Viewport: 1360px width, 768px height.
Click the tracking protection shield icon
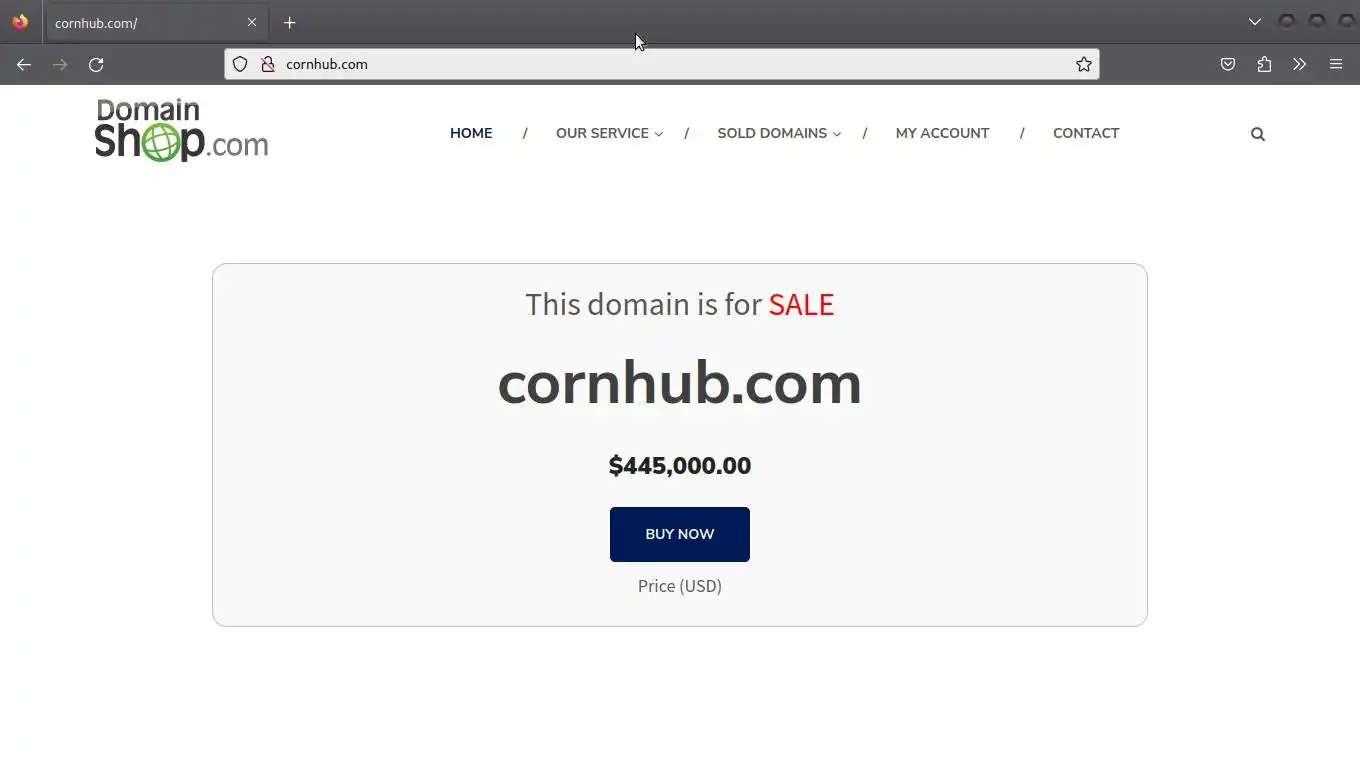pos(240,64)
